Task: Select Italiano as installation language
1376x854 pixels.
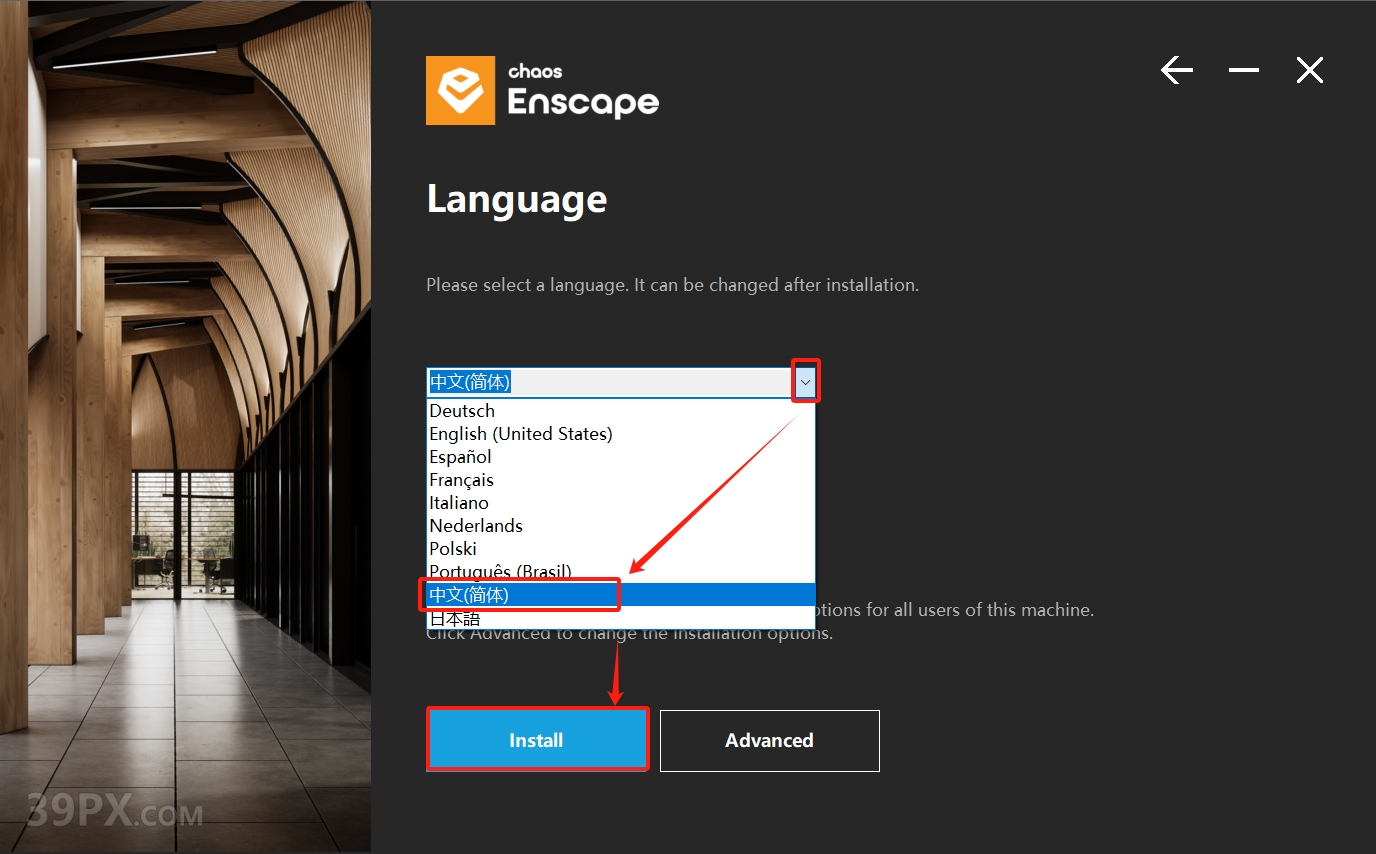Action: point(459,502)
